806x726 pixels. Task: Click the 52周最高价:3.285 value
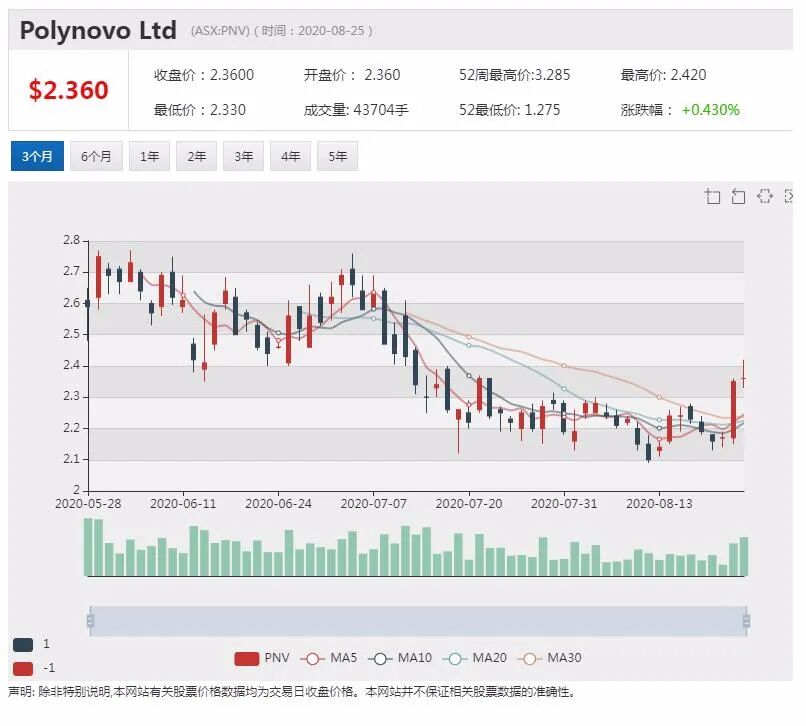pos(515,75)
